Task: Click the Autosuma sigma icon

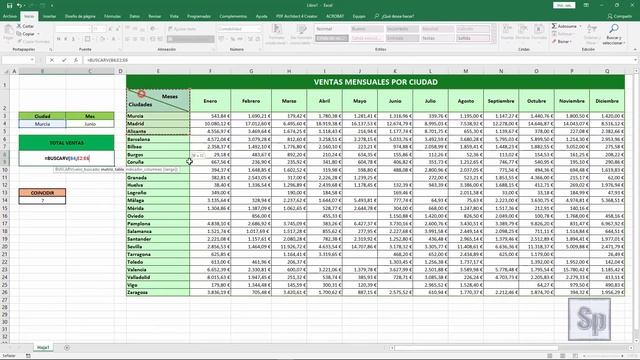Action: point(554,26)
